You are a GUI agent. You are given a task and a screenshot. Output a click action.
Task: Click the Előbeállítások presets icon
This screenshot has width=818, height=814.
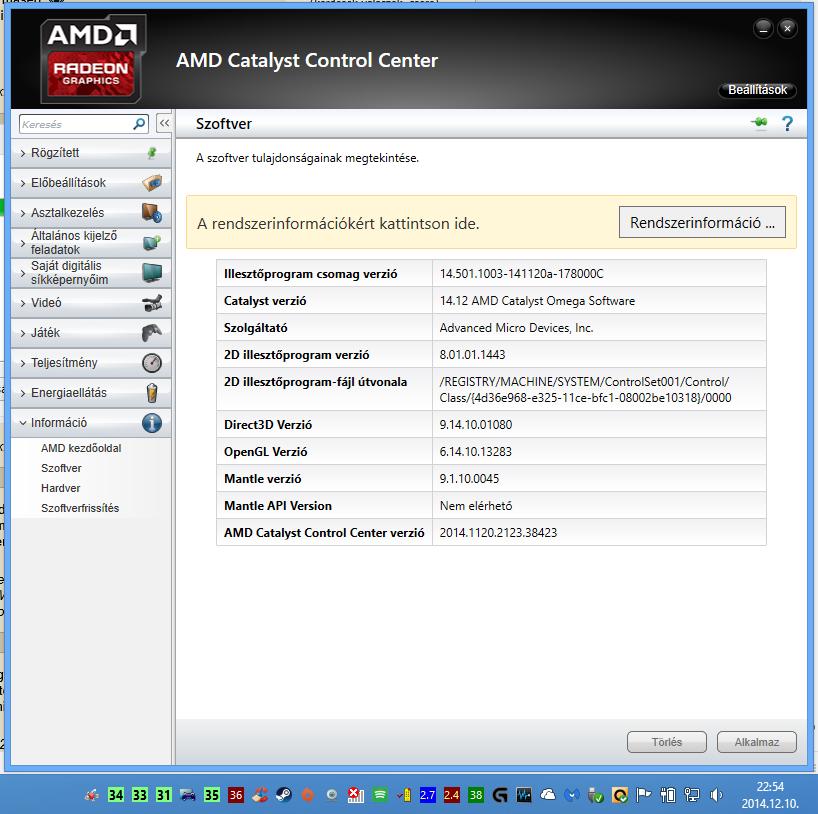[x=152, y=183]
